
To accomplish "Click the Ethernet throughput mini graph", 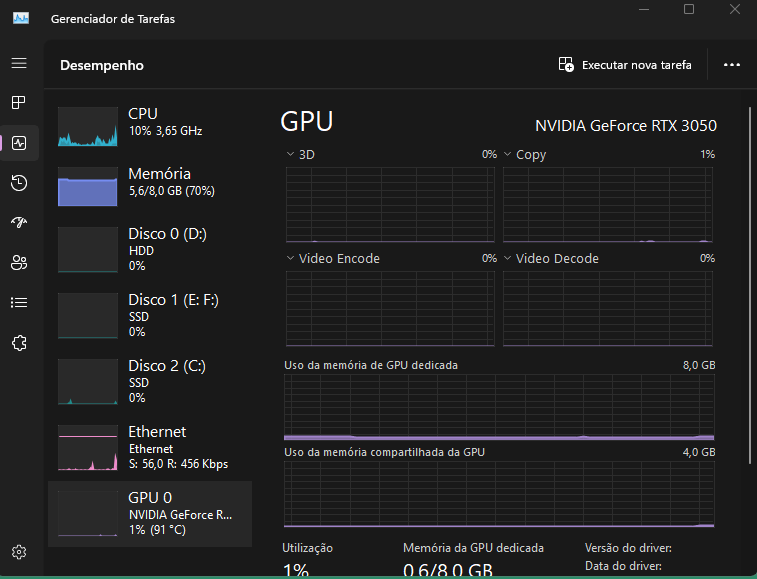I will 88,448.
